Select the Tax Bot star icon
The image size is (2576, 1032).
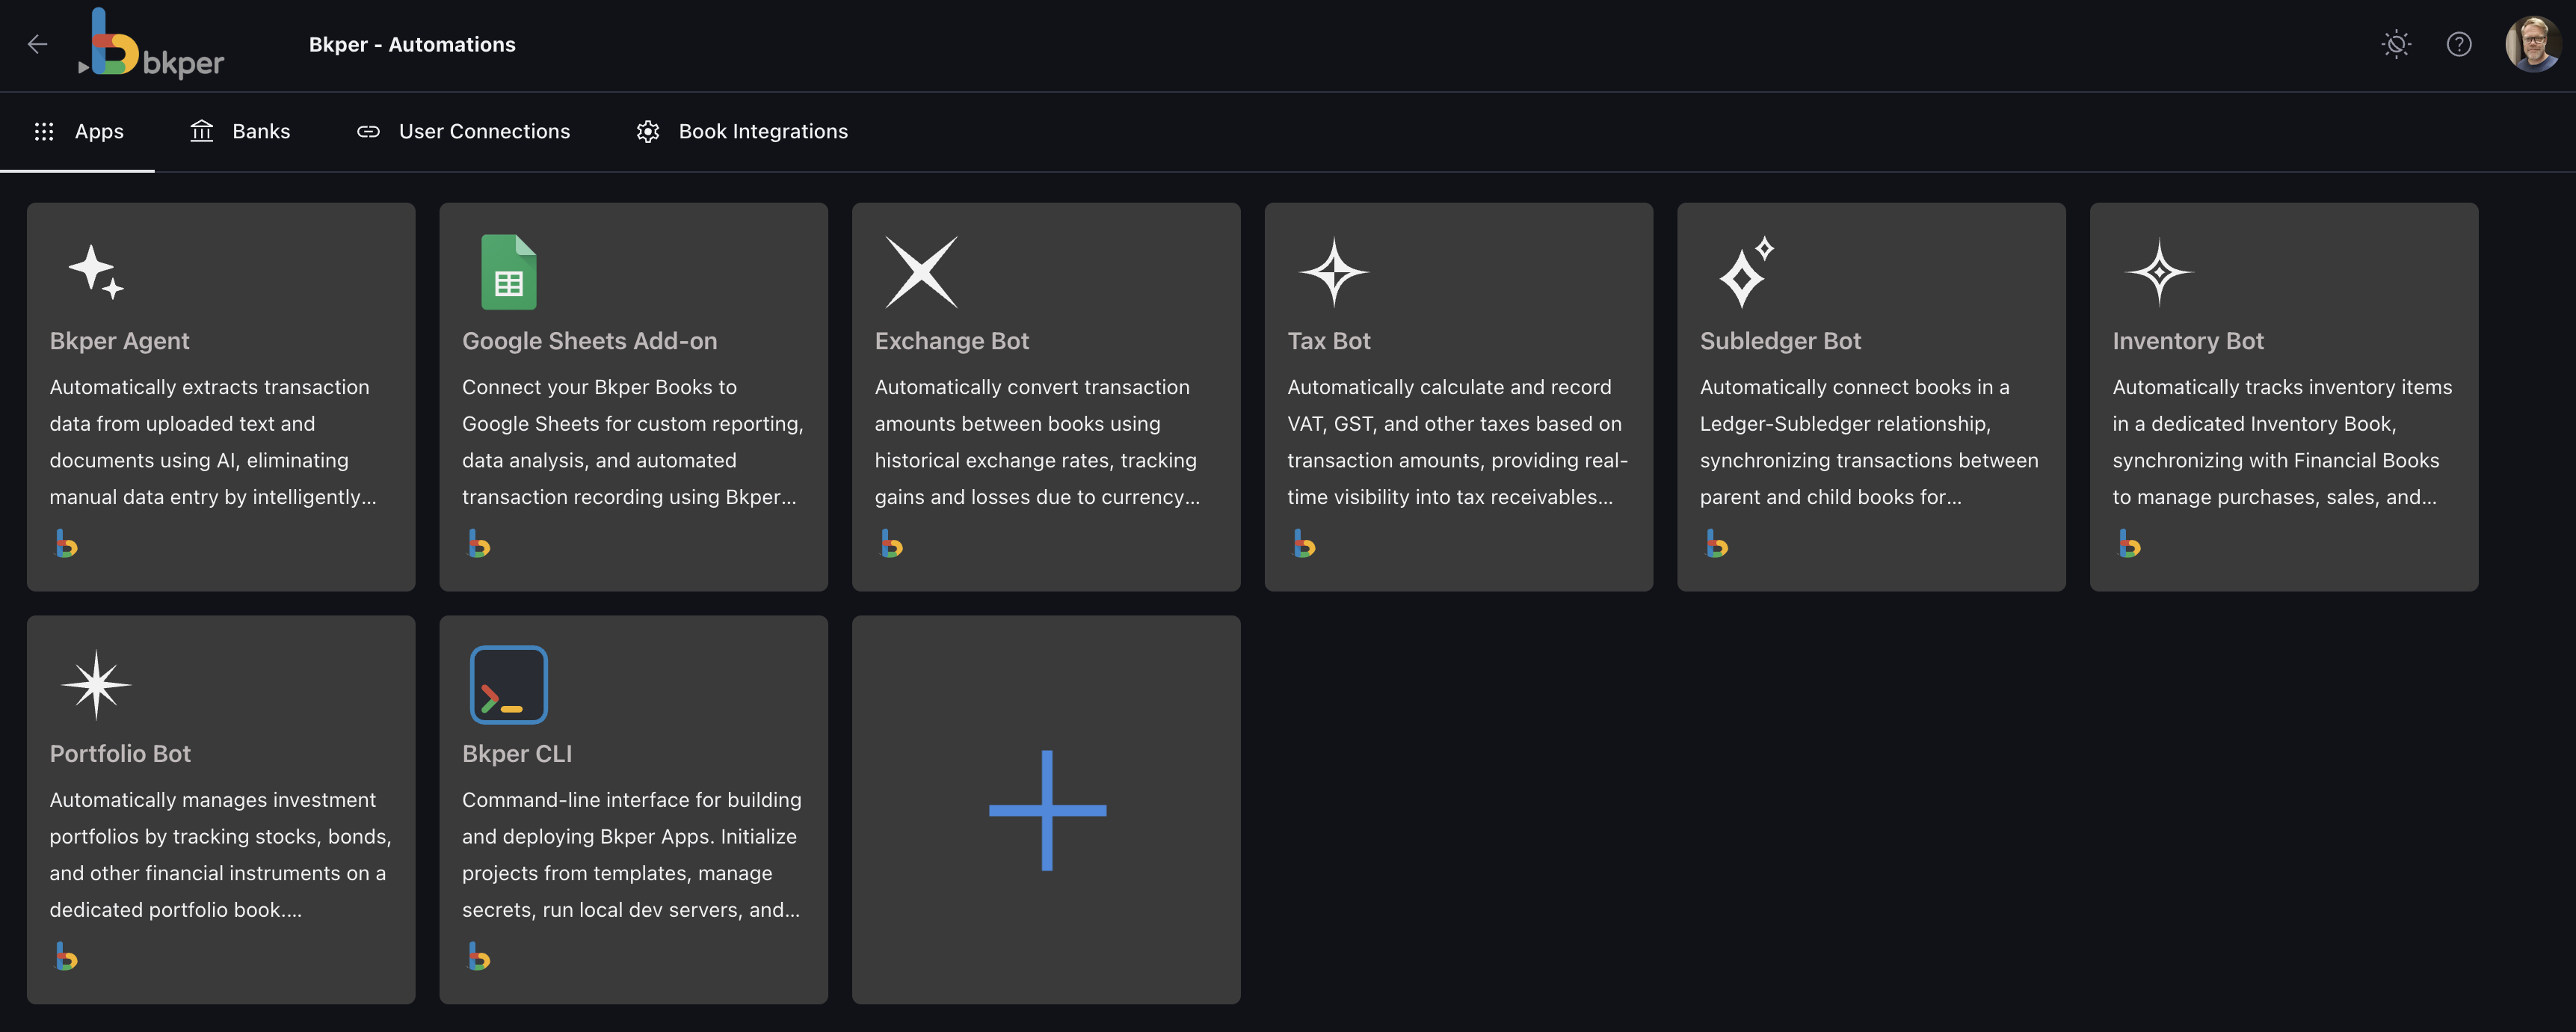[x=1333, y=272]
